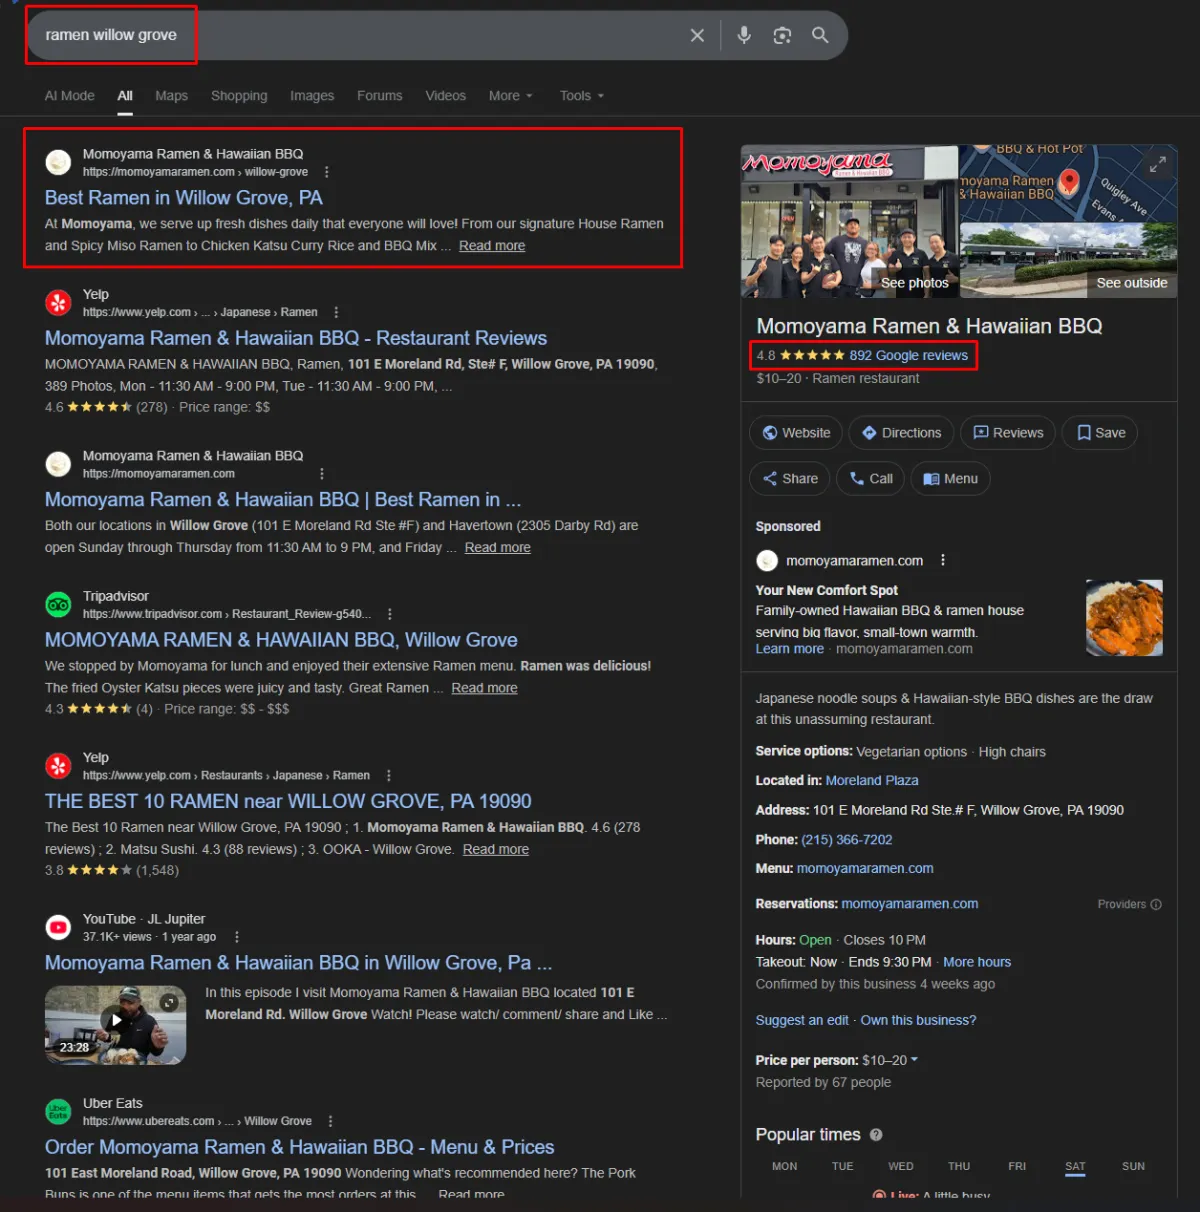This screenshot has height=1212, width=1200.
Task: Expand the map thumbnail with expand icon
Action: tap(1157, 165)
